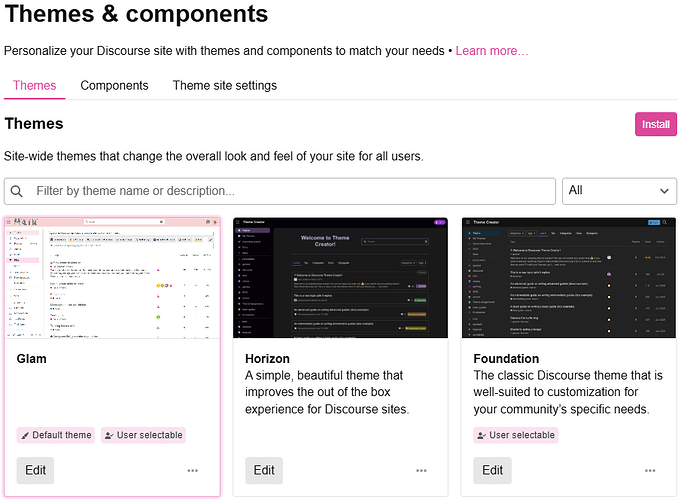Viewport: 681px width, 500px height.
Task: Open the Horizon theme preview thumbnail
Action: [340, 278]
